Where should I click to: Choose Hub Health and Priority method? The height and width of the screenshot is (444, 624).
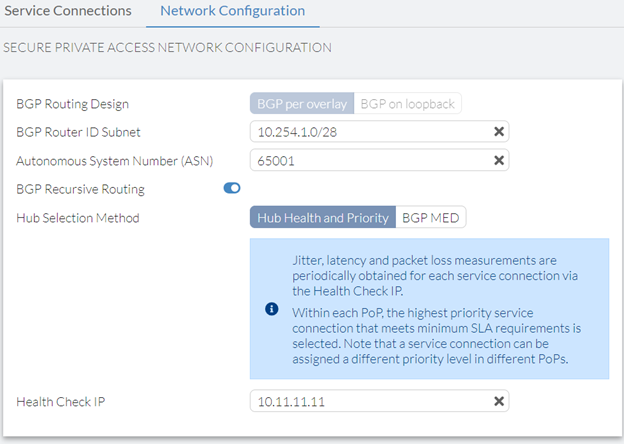[323, 217]
